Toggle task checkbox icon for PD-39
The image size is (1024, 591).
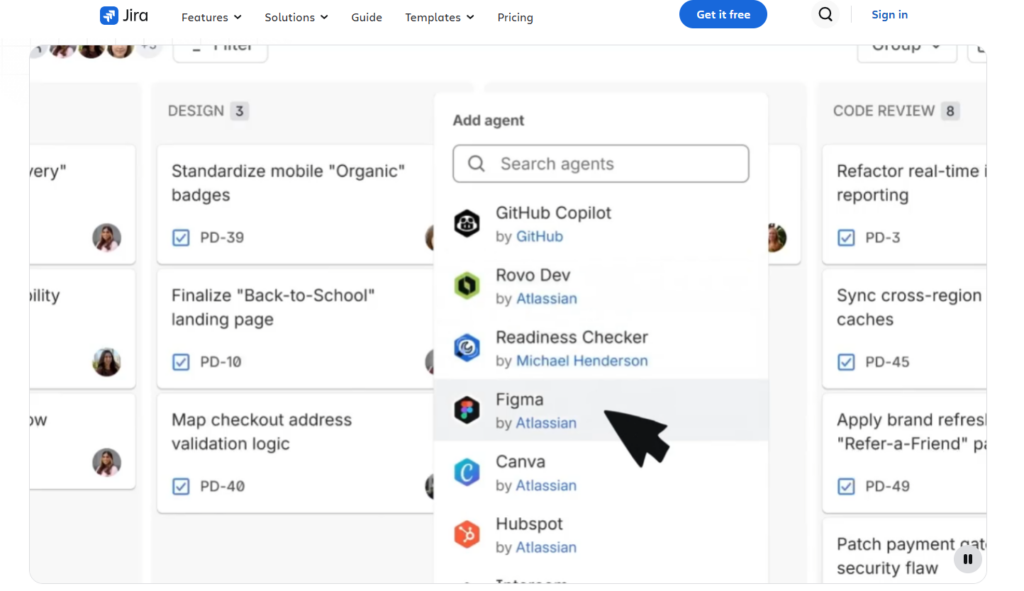click(181, 238)
